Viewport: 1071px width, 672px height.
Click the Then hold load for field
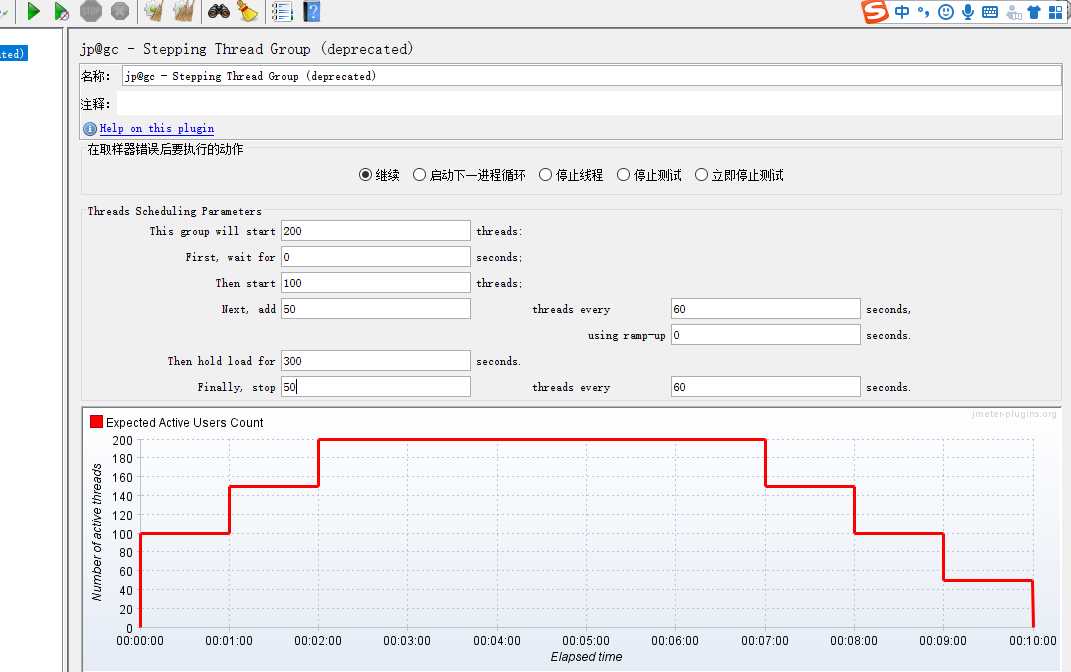click(x=376, y=361)
